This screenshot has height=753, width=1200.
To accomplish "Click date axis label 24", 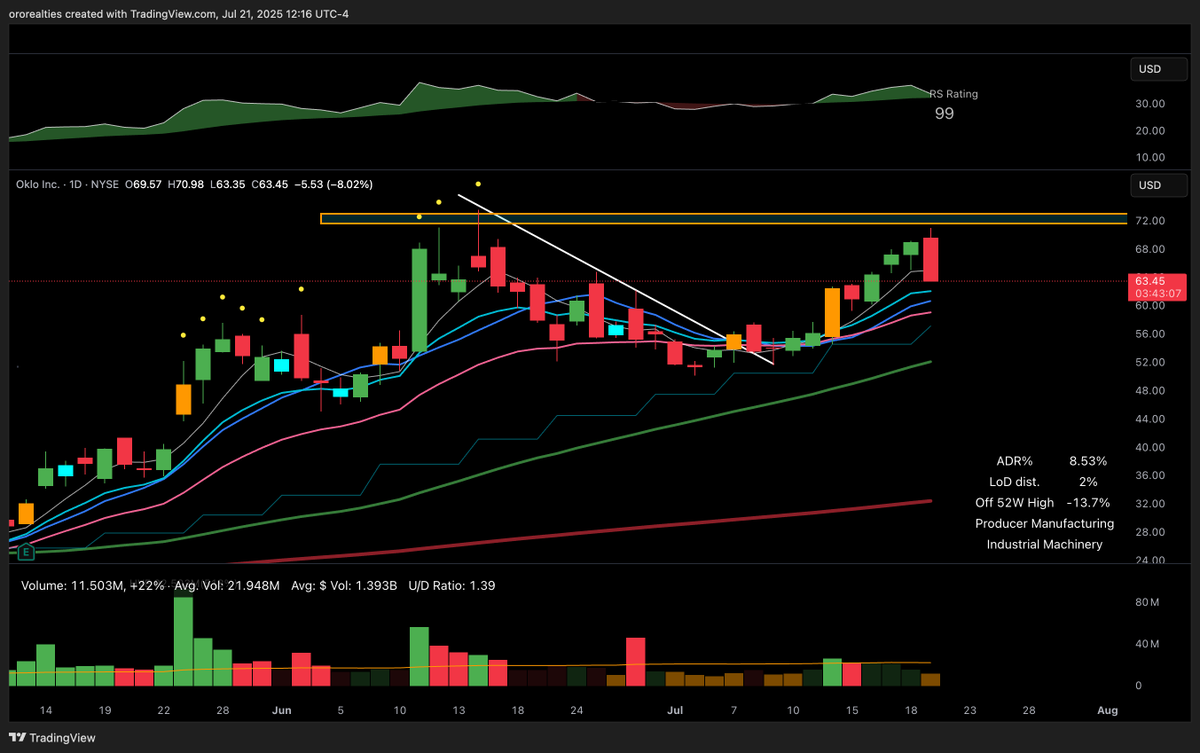I will pyautogui.click(x=577, y=710).
